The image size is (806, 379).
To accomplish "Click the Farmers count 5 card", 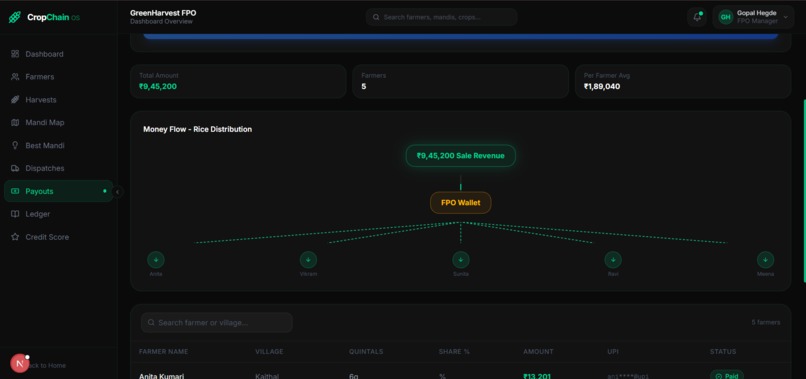I will point(461,81).
